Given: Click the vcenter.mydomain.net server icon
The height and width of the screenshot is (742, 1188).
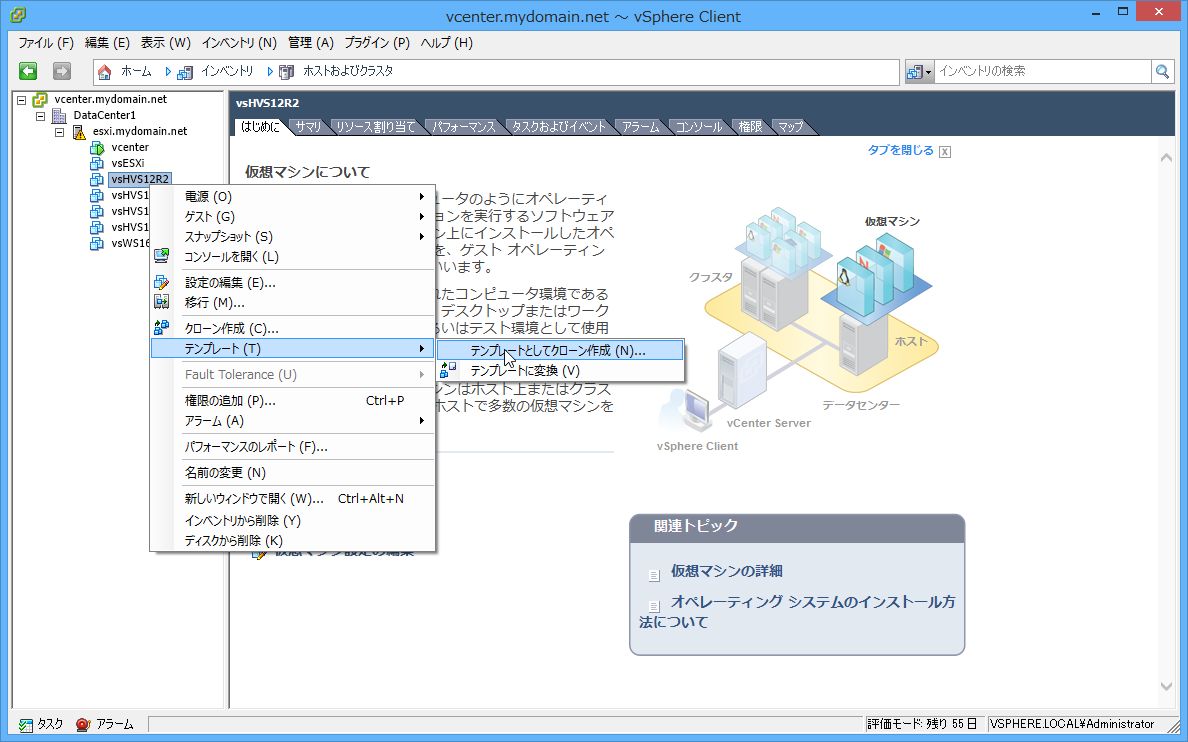Looking at the screenshot, I should coord(40,99).
